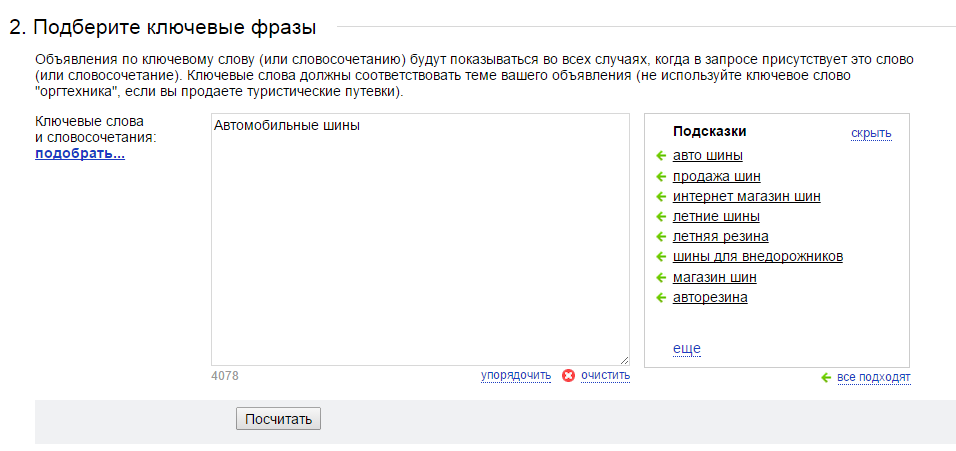Add all suggestions via 'все подходят'
This screenshot has width=956, height=451.
click(x=874, y=377)
